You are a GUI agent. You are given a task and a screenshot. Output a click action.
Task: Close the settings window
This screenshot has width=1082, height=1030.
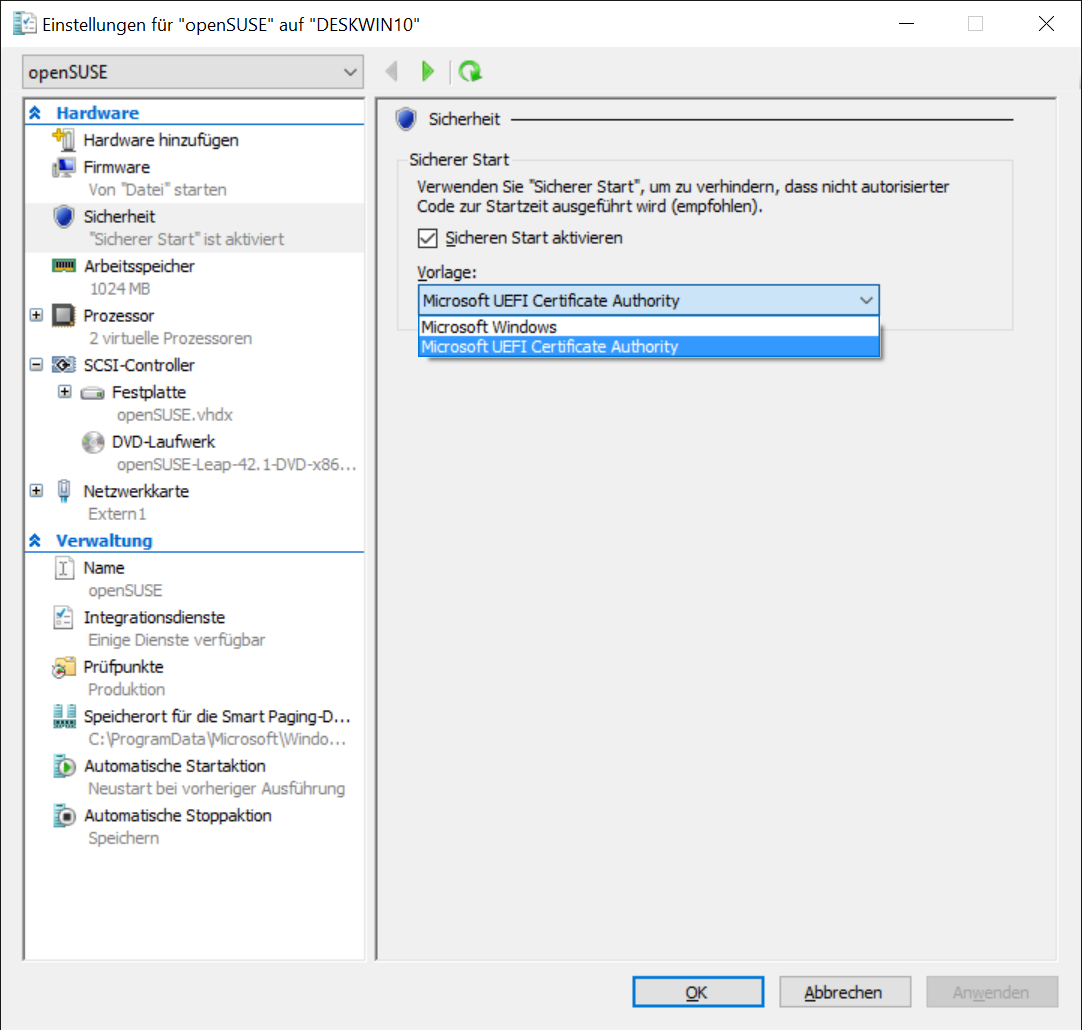point(1046,23)
